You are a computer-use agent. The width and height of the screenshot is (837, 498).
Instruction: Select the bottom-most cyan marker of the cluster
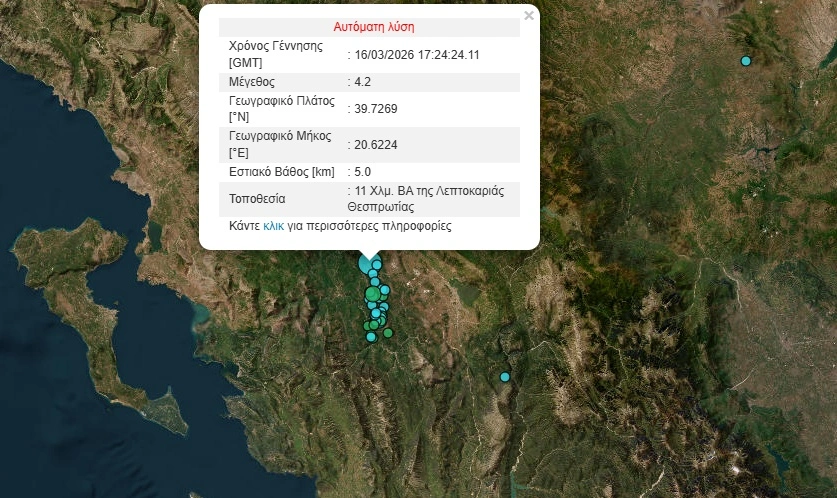point(371,337)
